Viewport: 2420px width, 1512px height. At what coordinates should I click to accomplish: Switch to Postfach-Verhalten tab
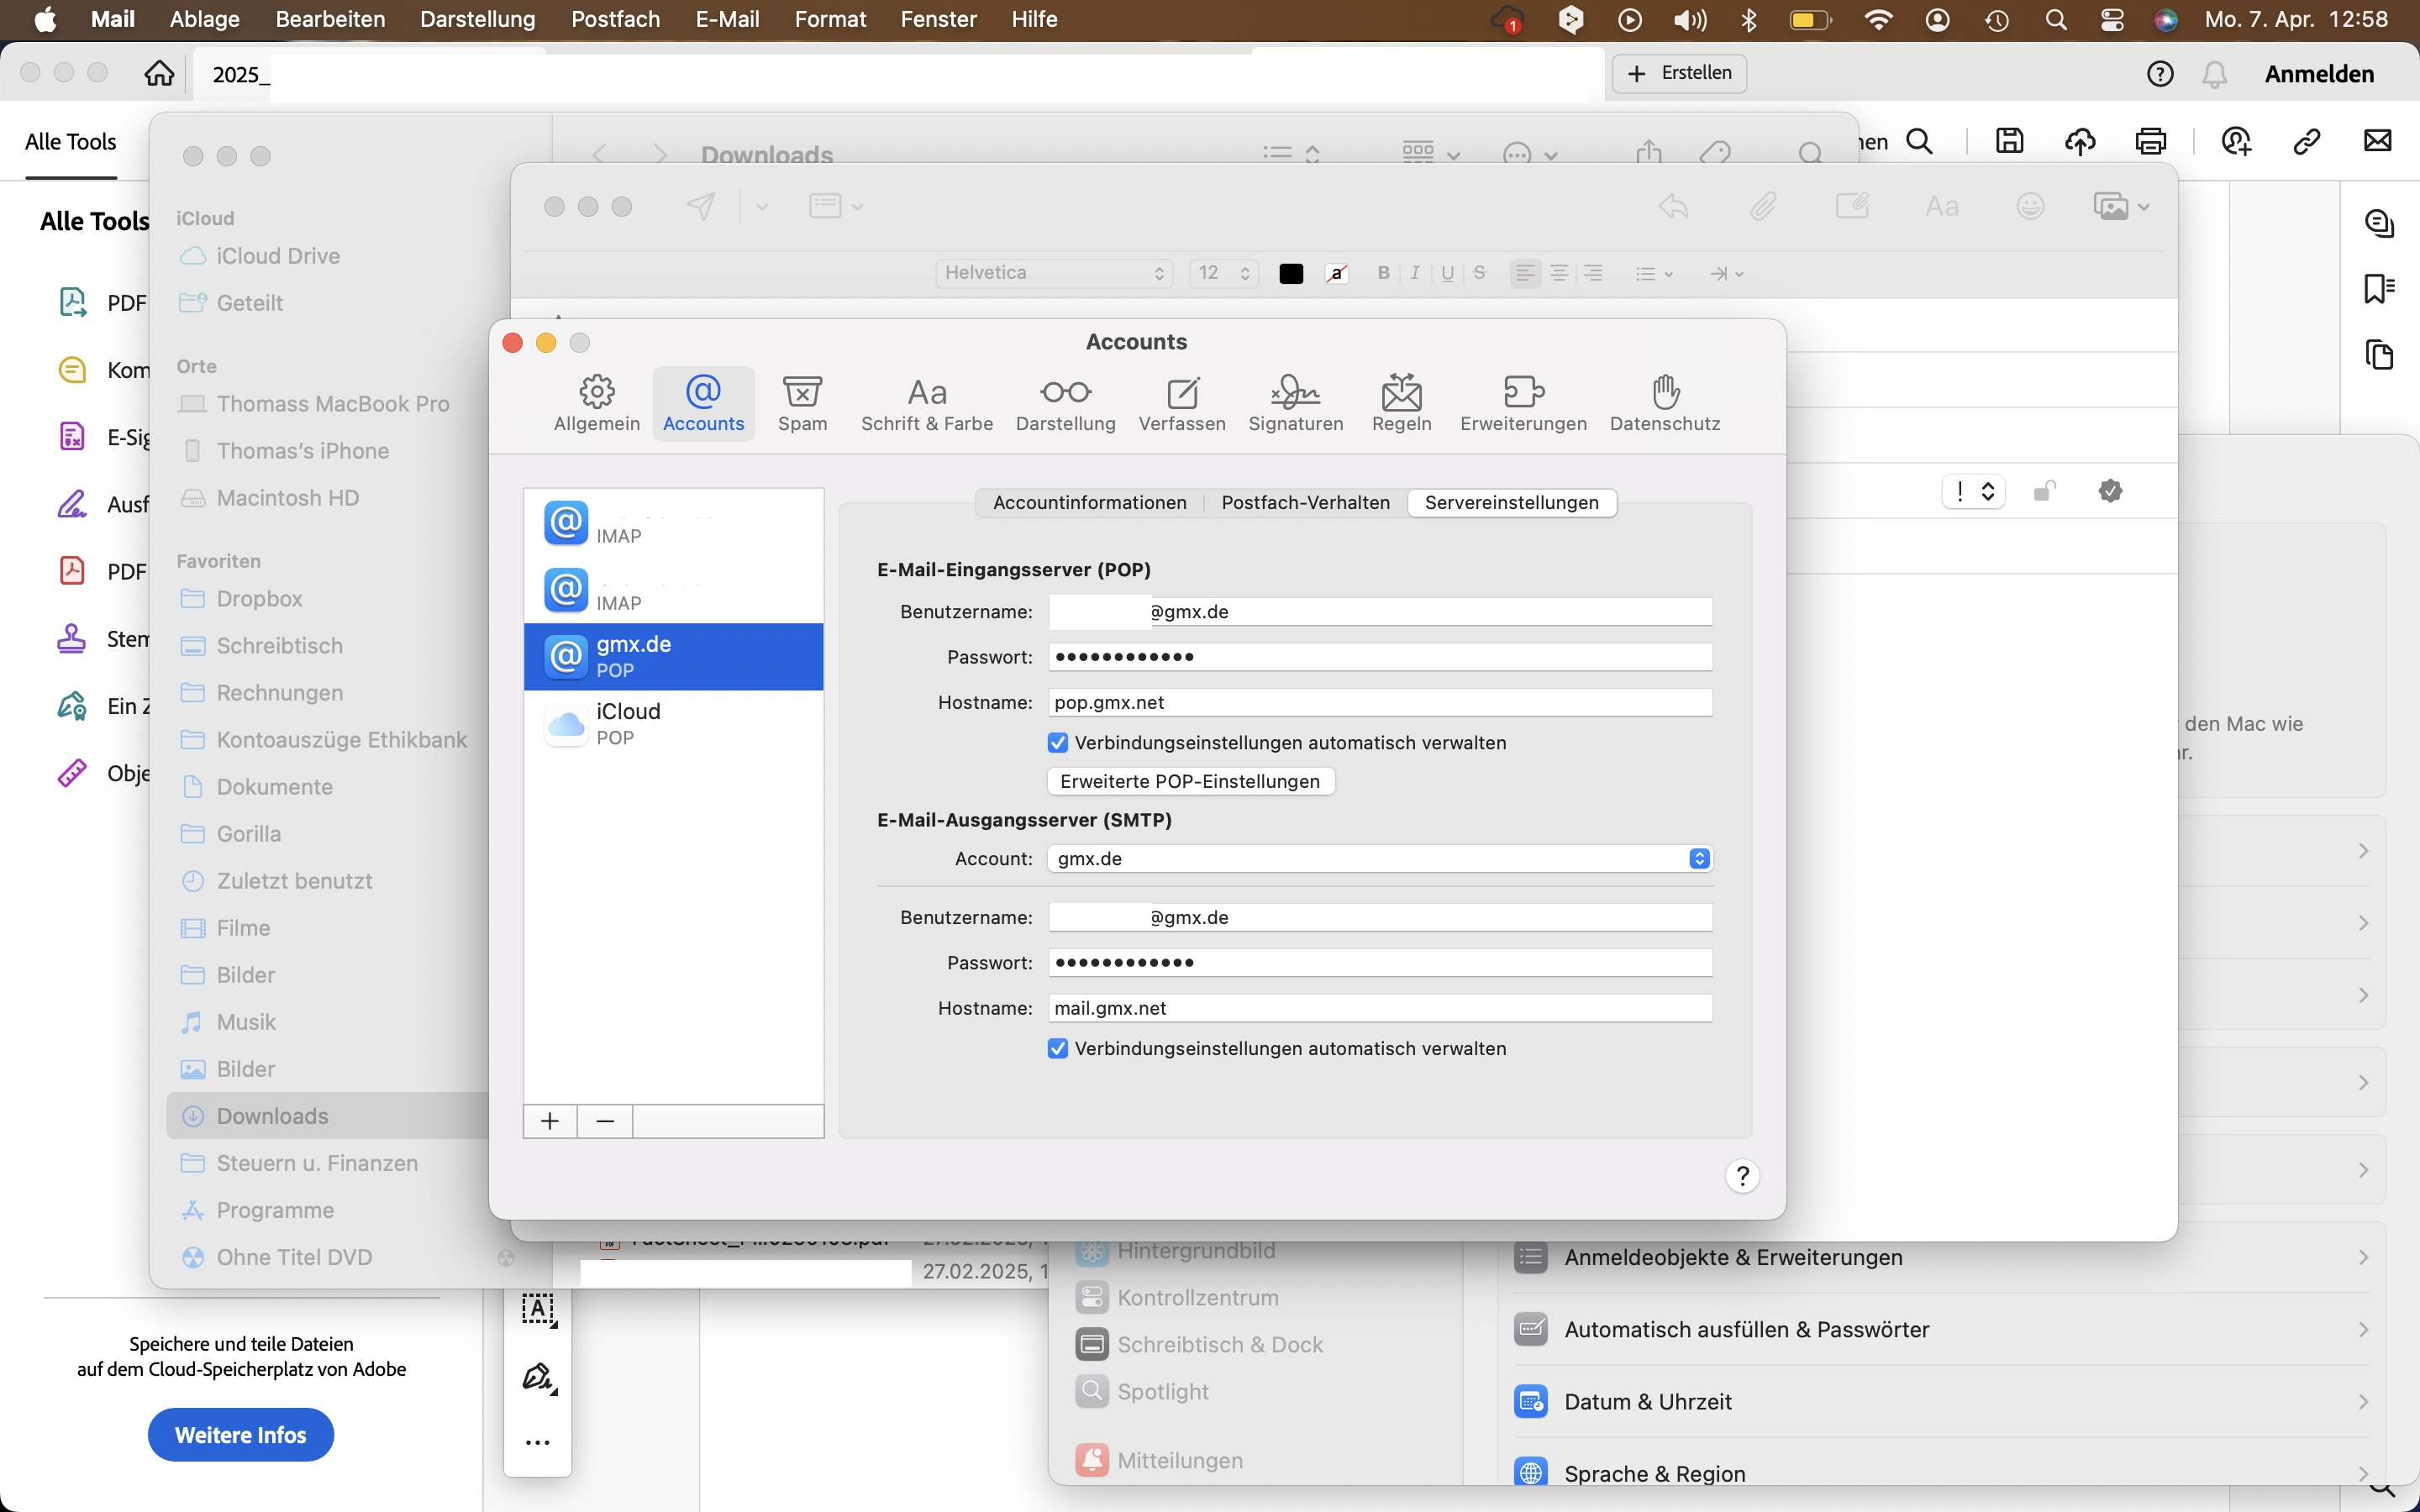coord(1305,503)
